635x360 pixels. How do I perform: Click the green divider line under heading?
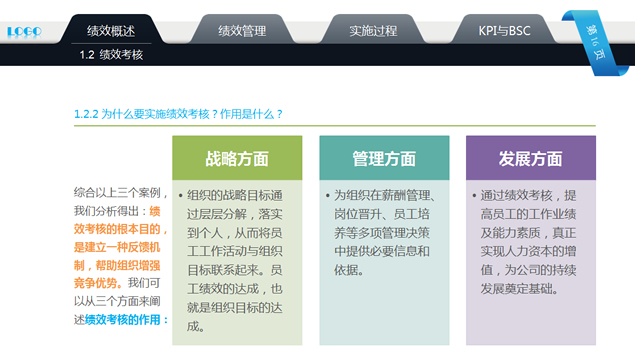click(335, 126)
